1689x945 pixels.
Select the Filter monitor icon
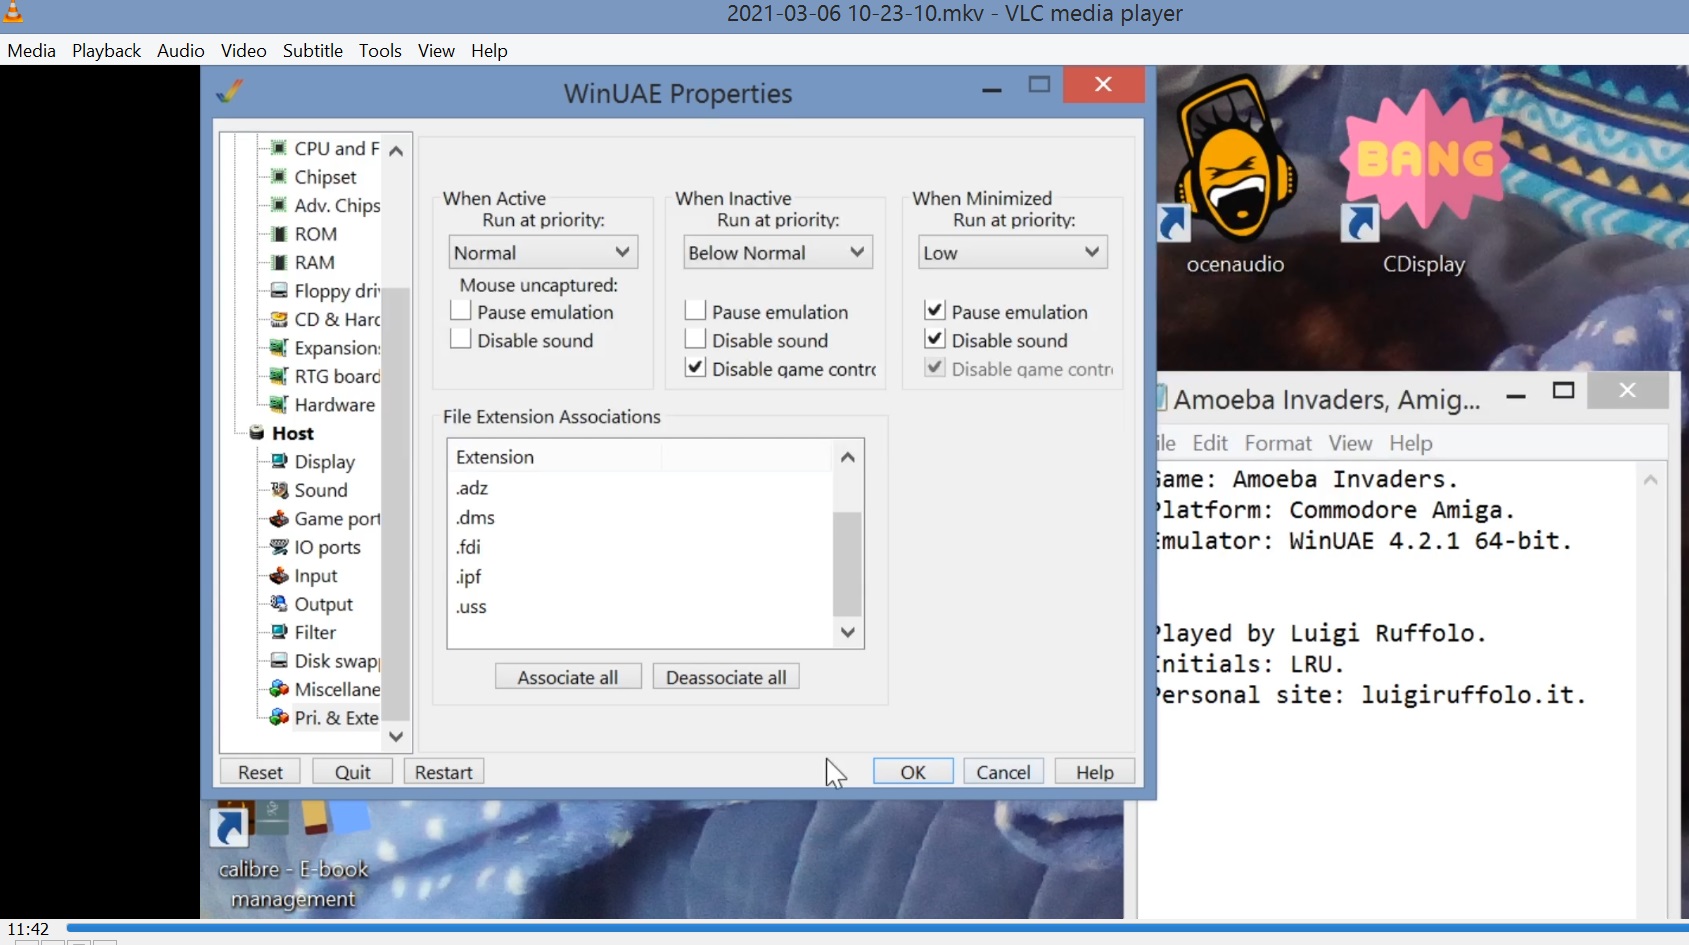click(x=280, y=632)
